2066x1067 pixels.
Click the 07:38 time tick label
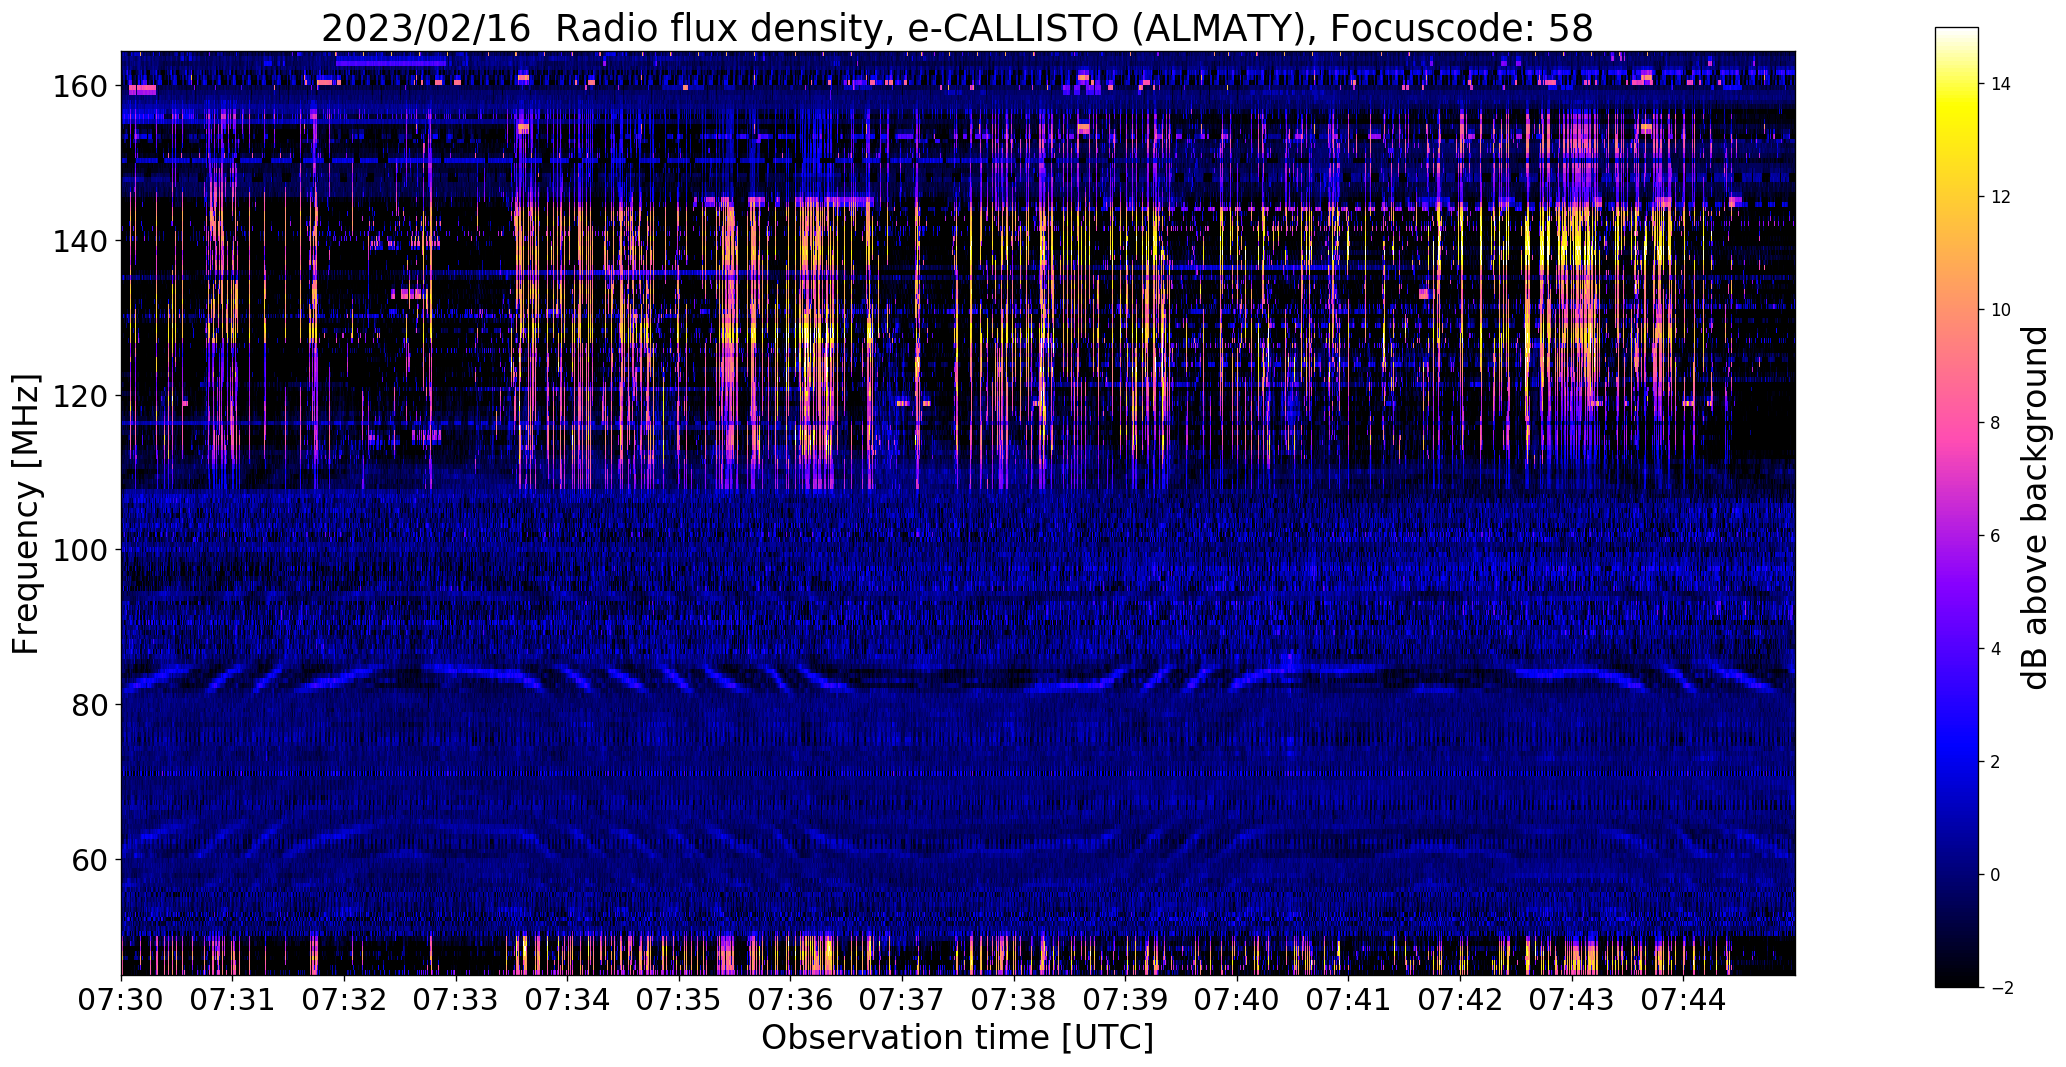coord(1014,1000)
